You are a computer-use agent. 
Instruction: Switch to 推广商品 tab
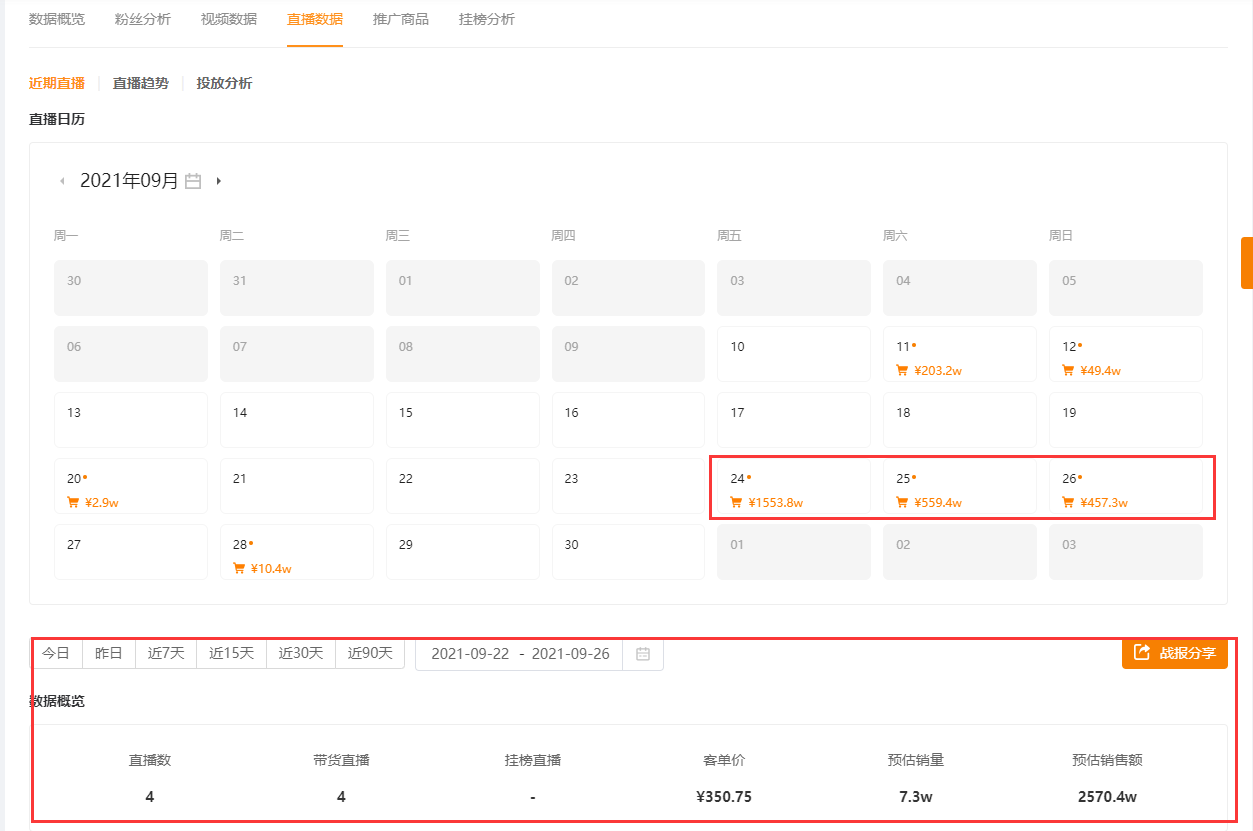pyautogui.click(x=401, y=19)
